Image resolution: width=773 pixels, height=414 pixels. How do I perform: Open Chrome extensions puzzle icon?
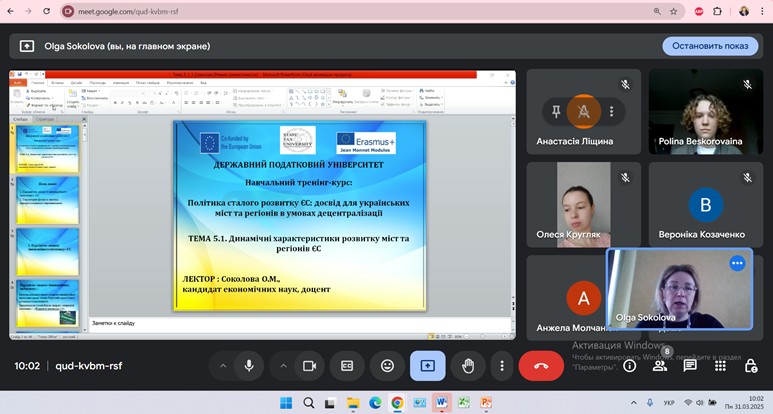tap(717, 11)
